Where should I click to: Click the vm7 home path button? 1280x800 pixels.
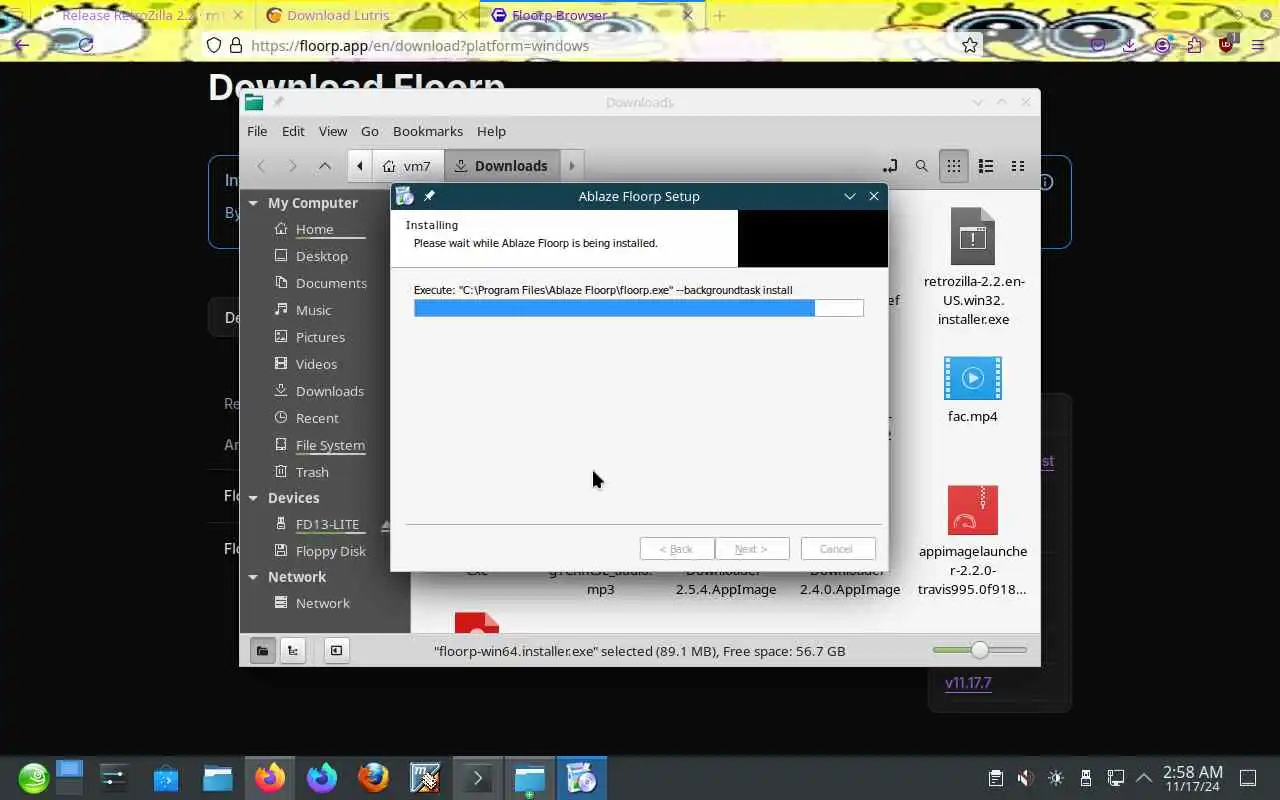[407, 166]
